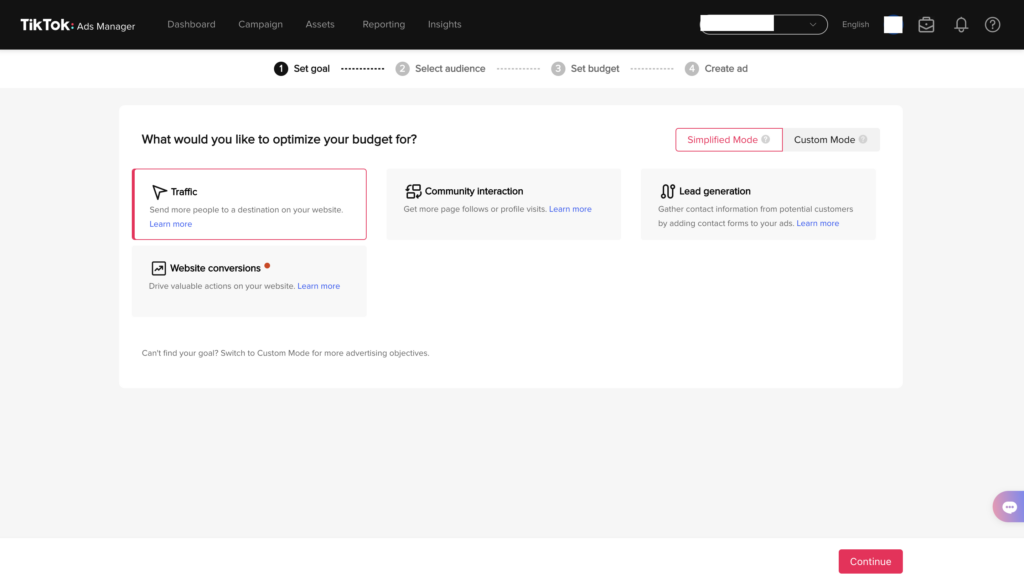Click the Lead generation icon
Screen dimensions: 1024x585
667,191
